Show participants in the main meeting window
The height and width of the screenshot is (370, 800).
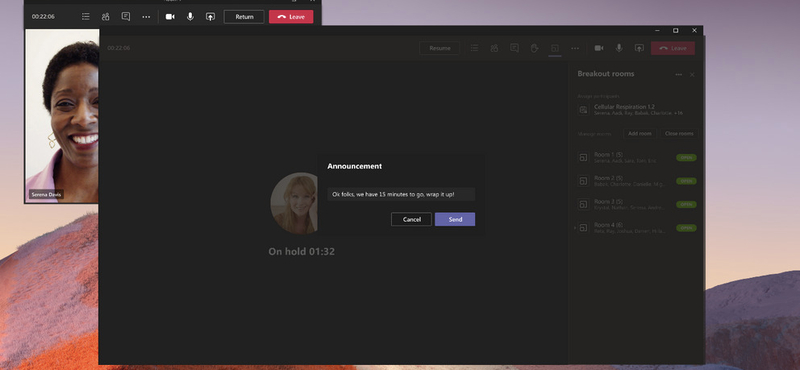click(x=494, y=48)
